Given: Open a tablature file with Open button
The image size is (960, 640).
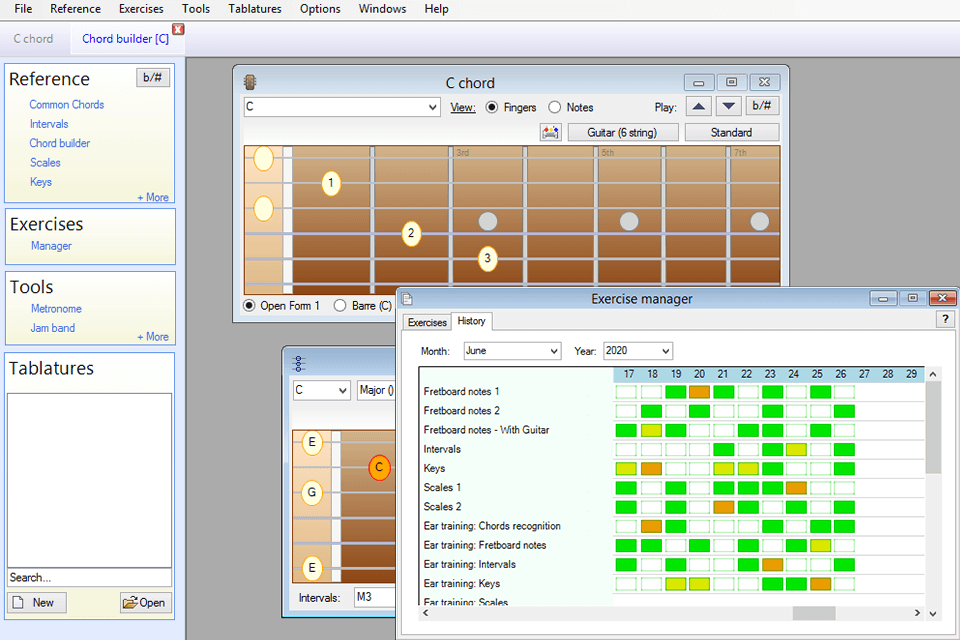Looking at the screenshot, I should tap(145, 602).
